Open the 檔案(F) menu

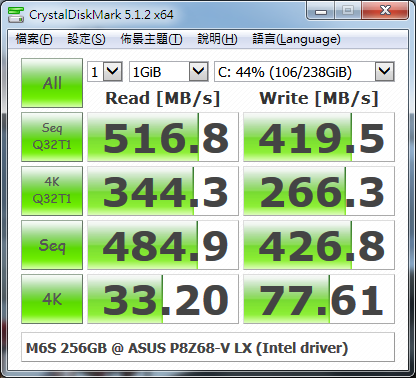click(x=34, y=39)
